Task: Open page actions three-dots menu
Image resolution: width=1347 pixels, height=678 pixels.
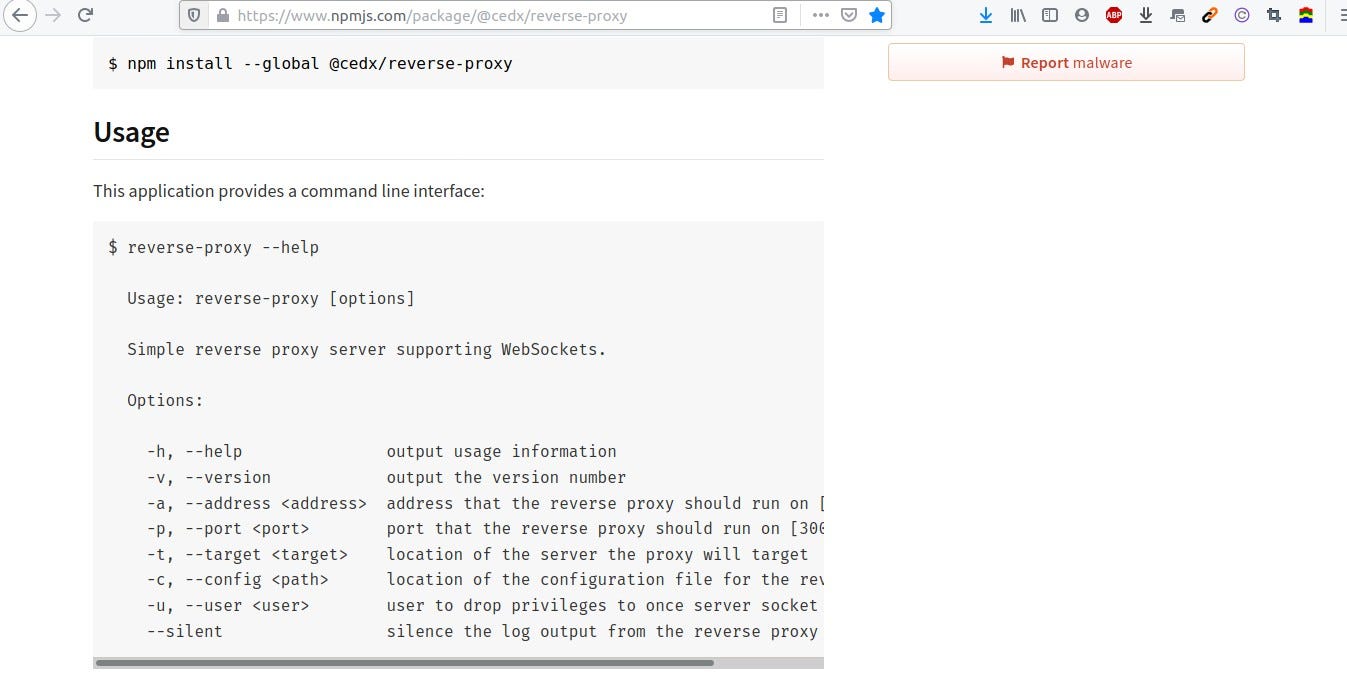Action: 820,15
